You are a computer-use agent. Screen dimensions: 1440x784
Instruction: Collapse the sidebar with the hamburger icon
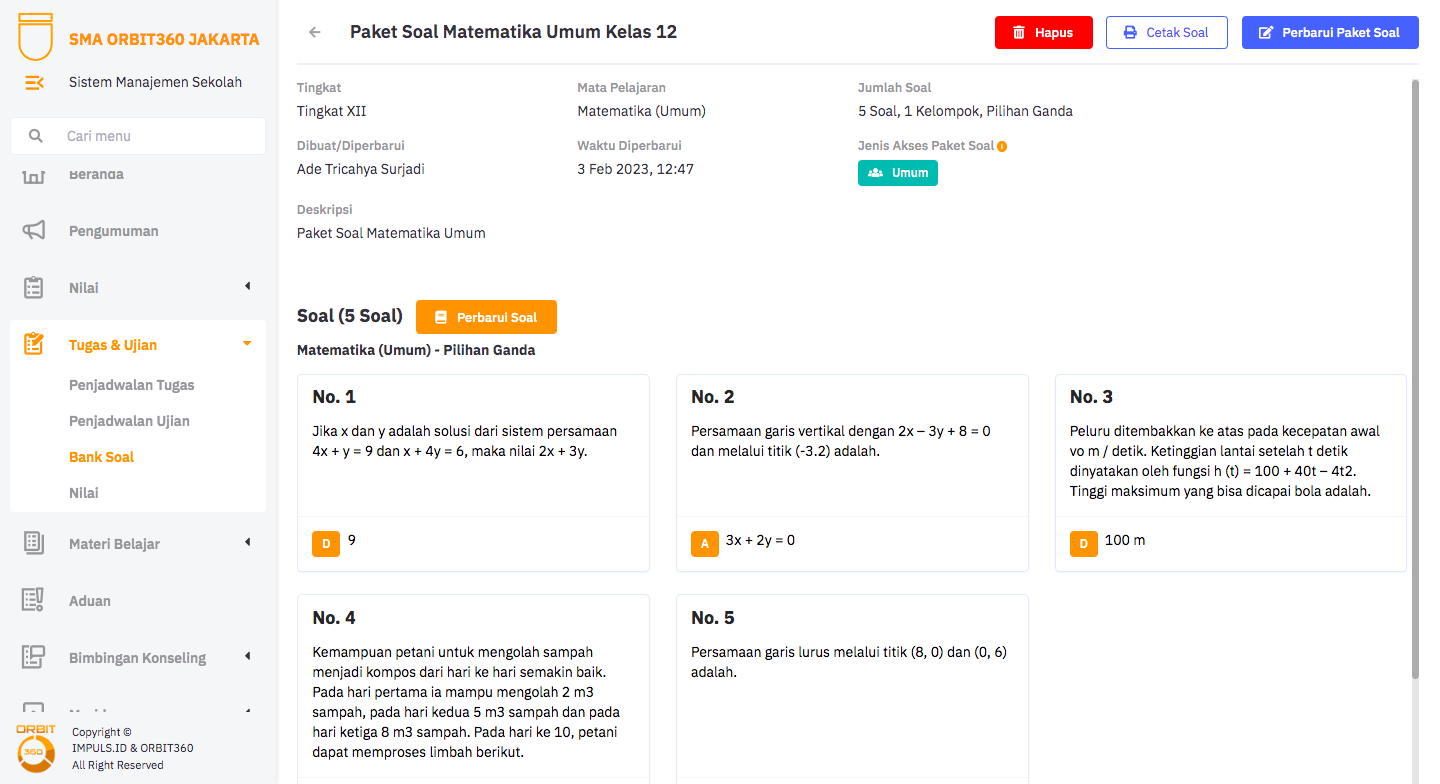tap(34, 82)
